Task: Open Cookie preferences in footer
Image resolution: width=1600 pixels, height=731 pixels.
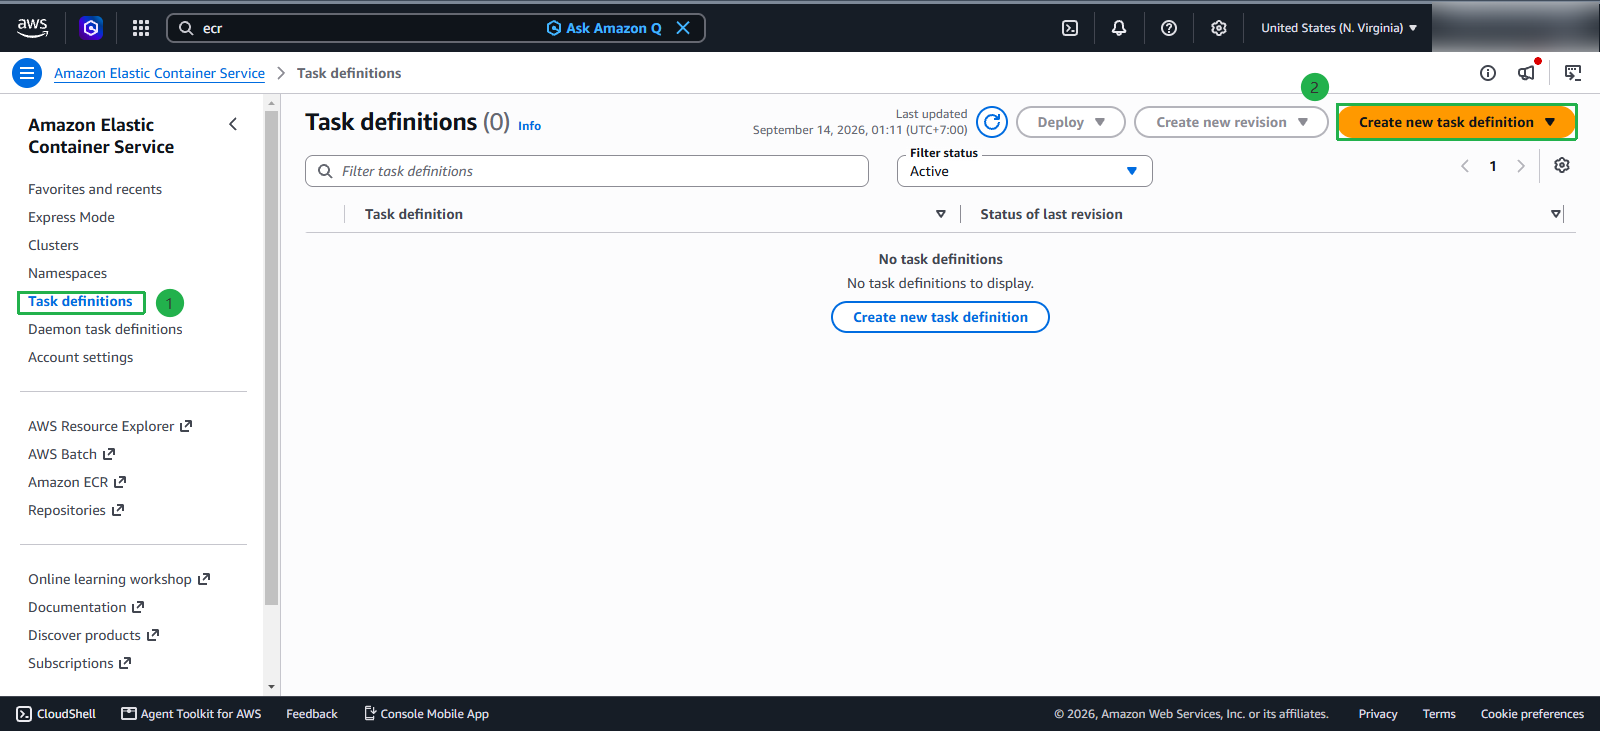Action: (x=1532, y=714)
